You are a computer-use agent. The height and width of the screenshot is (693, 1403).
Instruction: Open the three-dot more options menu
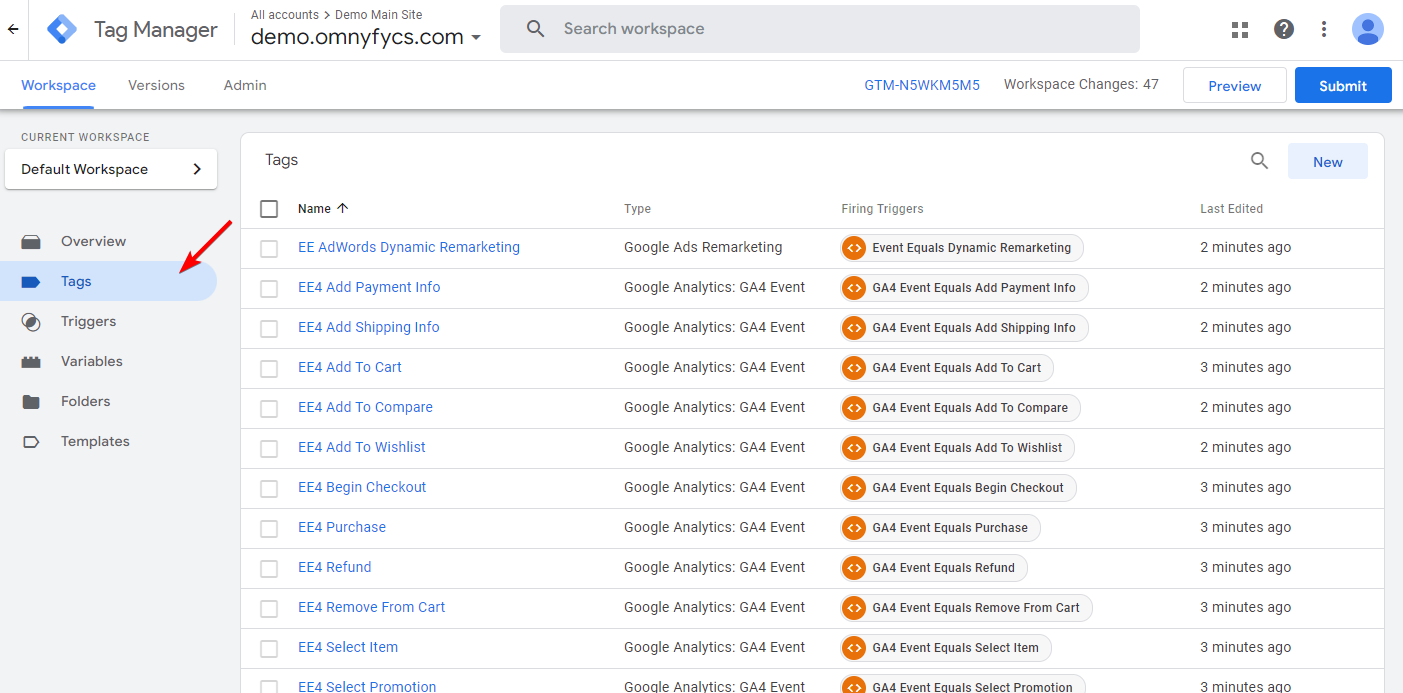click(x=1324, y=29)
